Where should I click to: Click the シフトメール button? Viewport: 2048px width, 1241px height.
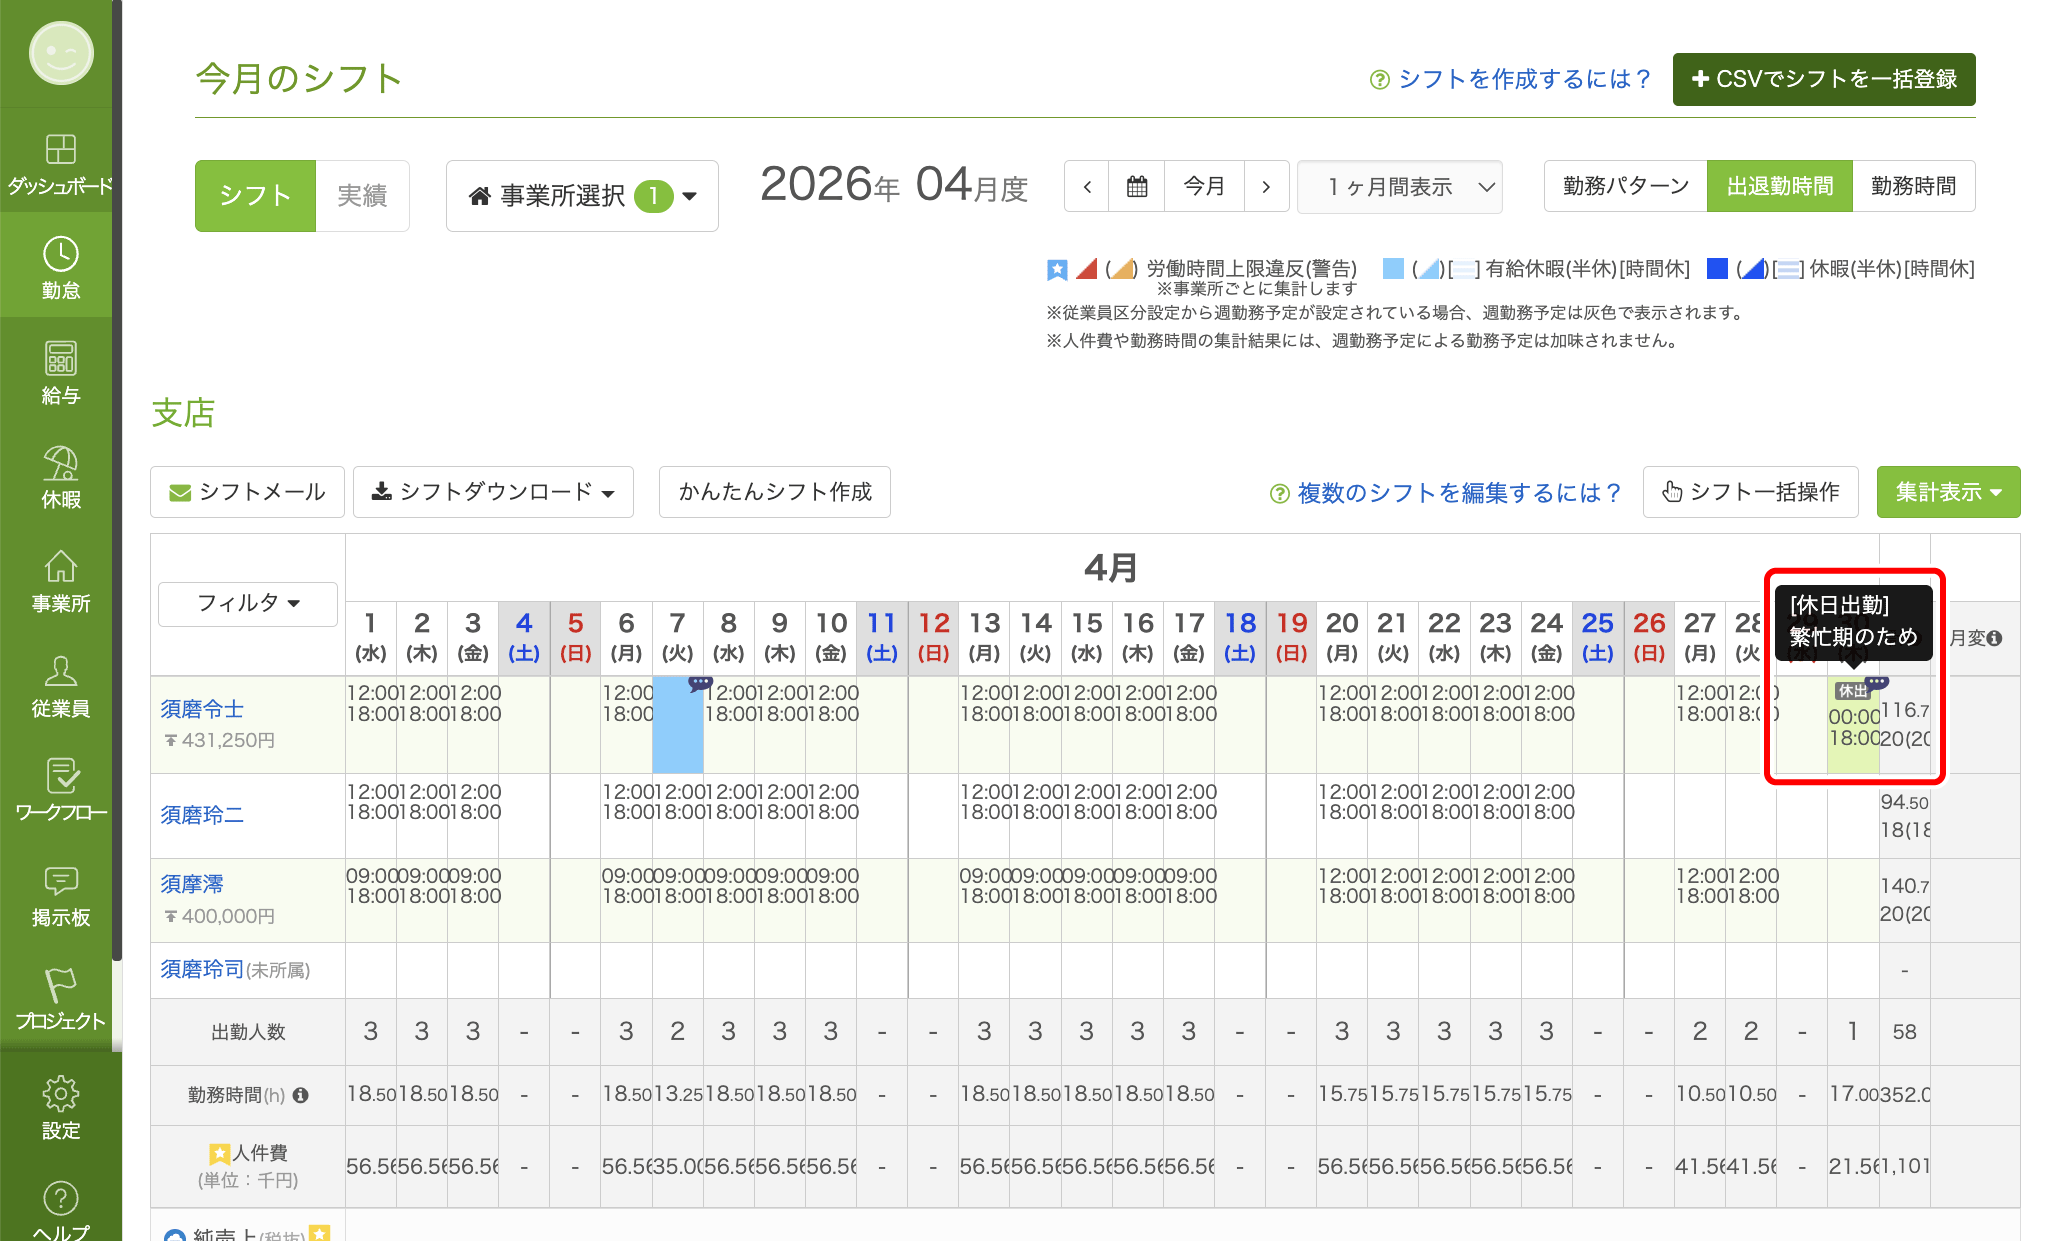click(247, 492)
